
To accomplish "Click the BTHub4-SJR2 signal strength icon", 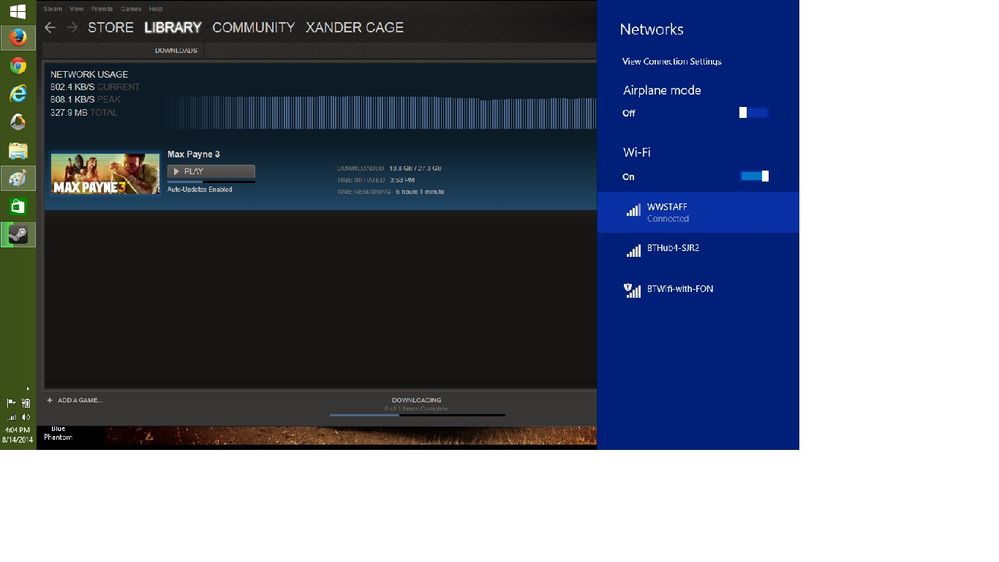I will click(x=633, y=251).
